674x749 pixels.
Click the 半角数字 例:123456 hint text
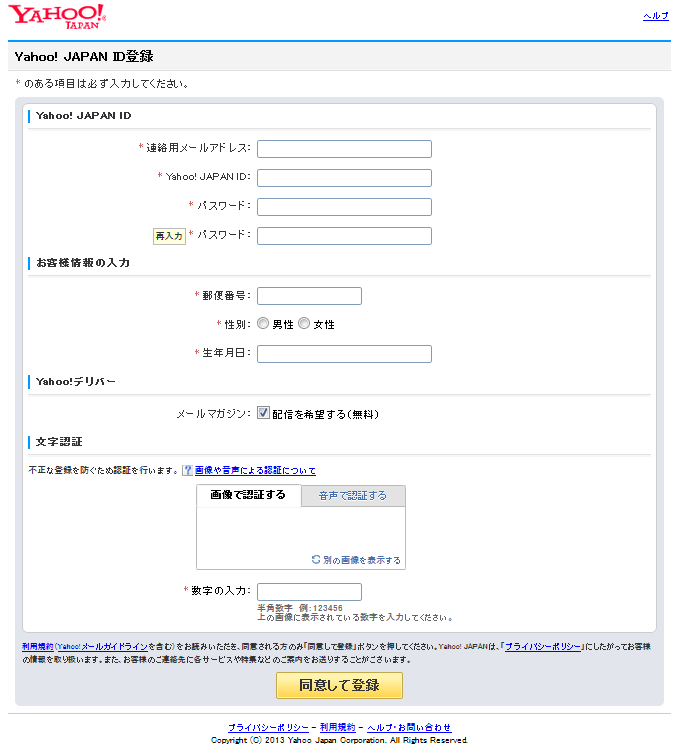(x=300, y=608)
